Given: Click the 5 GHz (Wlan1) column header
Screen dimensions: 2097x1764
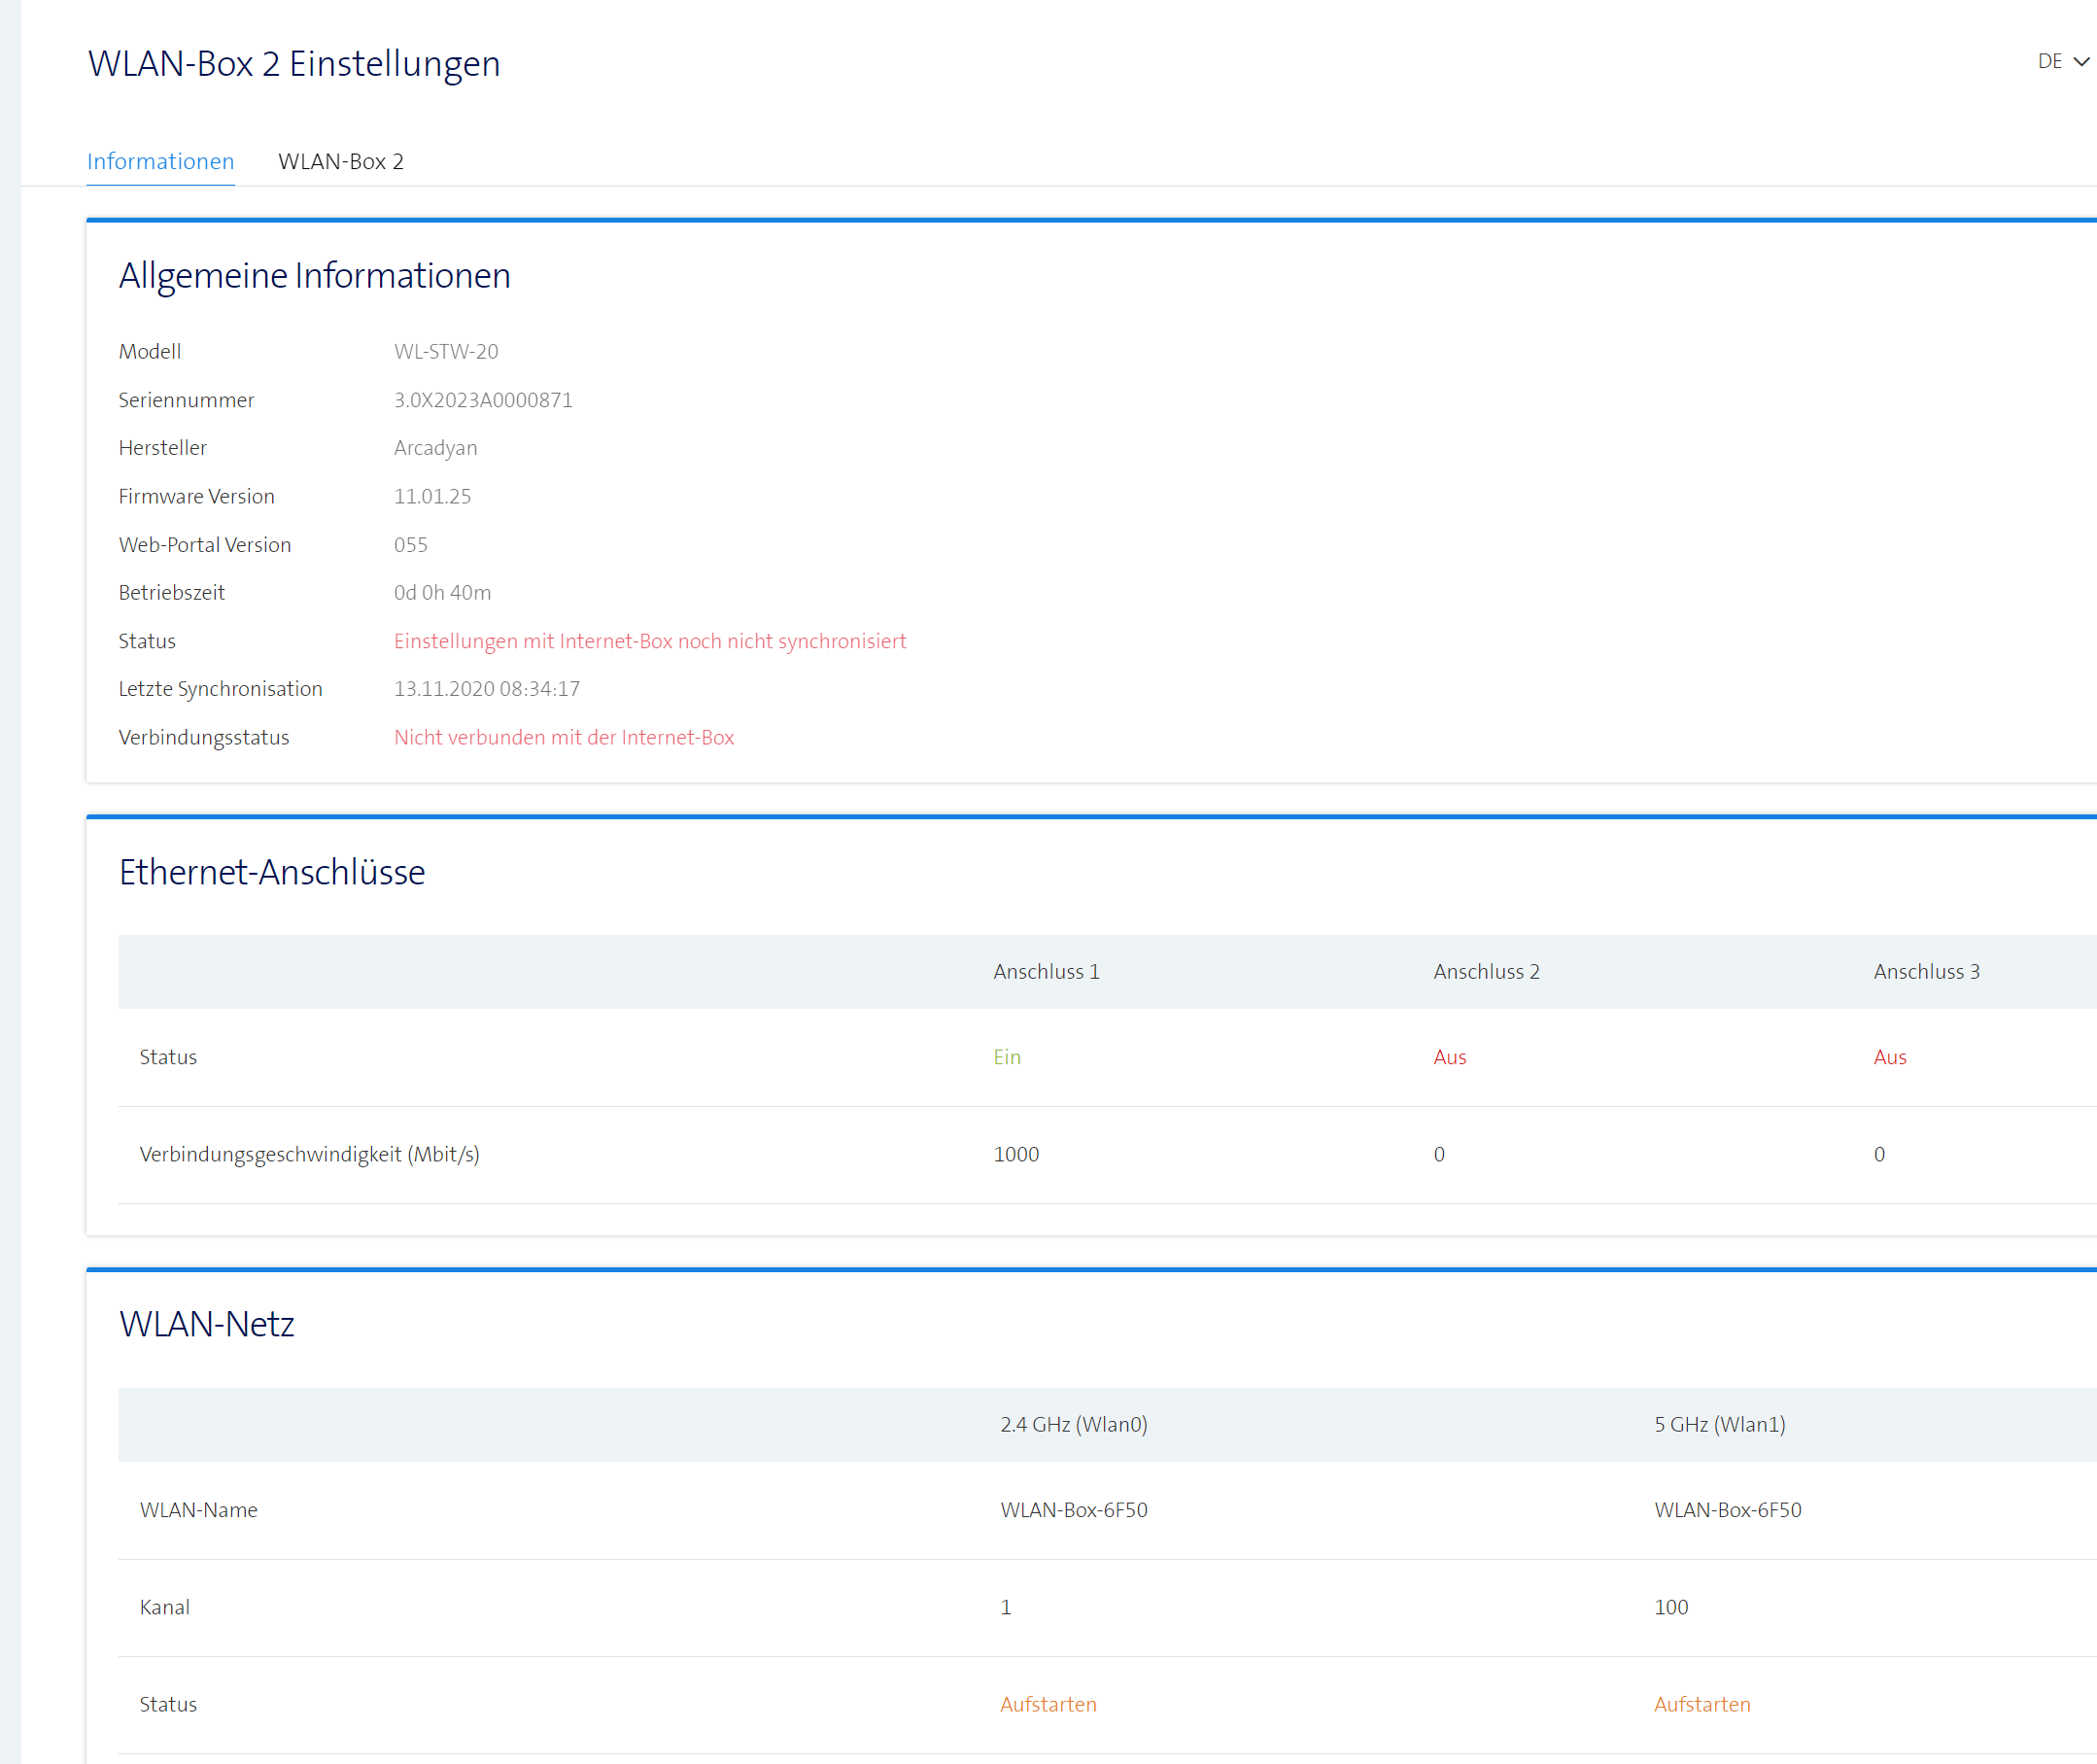Looking at the screenshot, I should tap(1718, 1424).
